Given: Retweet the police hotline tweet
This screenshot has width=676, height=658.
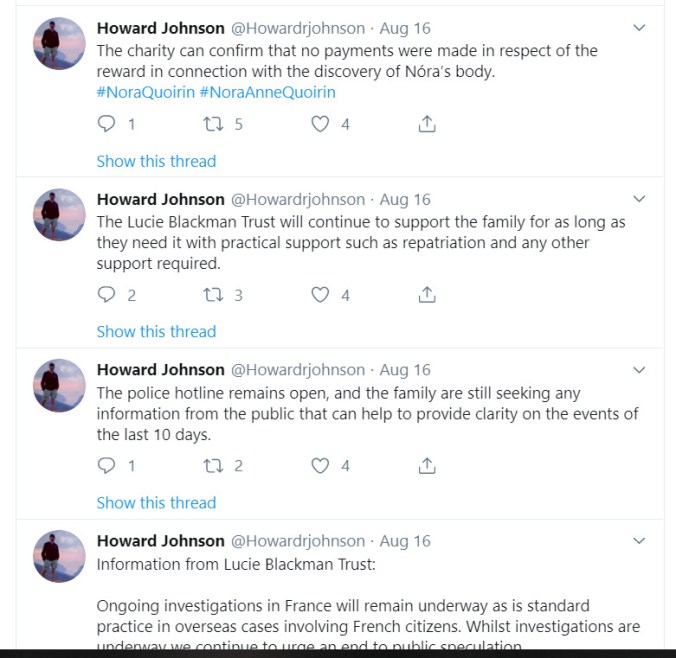Looking at the screenshot, I should [x=212, y=466].
